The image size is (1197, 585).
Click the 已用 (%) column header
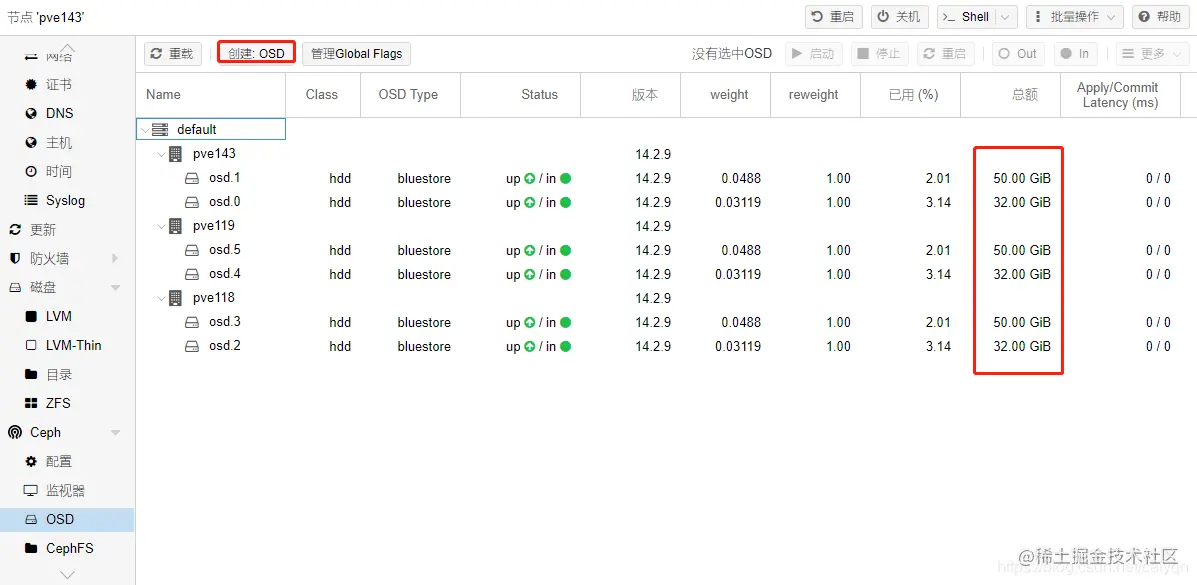tap(910, 95)
